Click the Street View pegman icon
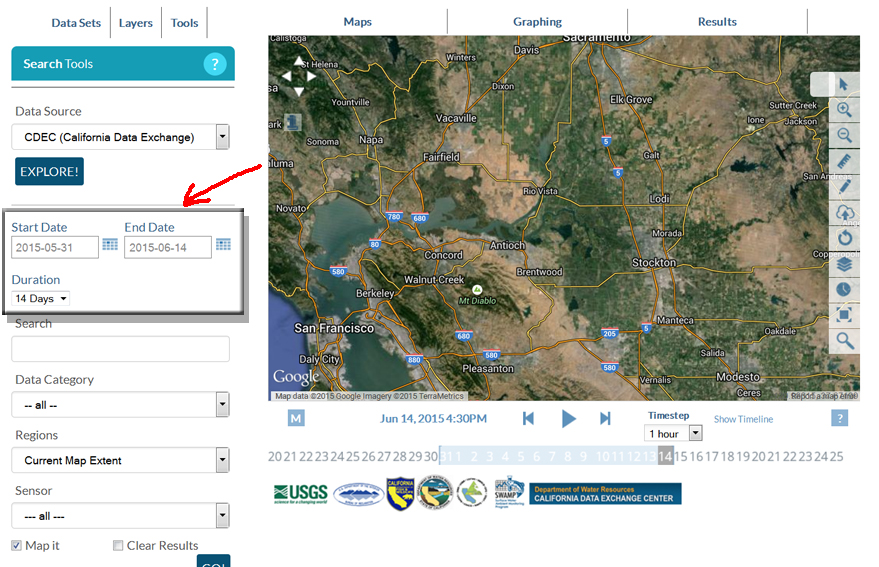Viewport: 879px width, 567px height. tap(293, 122)
